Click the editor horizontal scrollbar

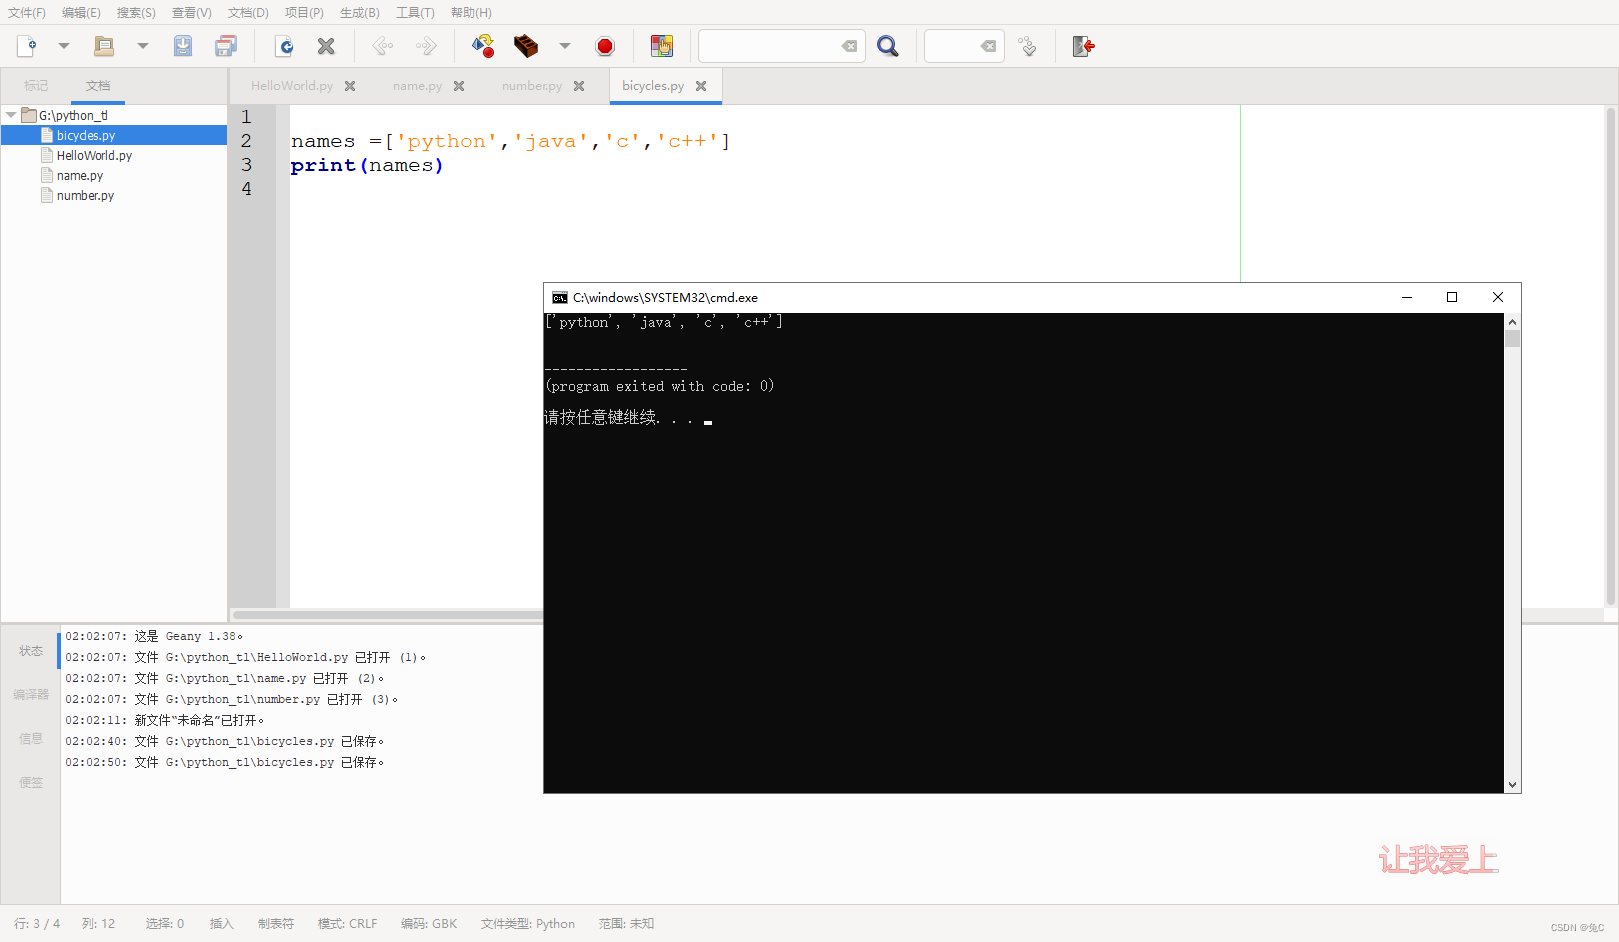coord(388,615)
